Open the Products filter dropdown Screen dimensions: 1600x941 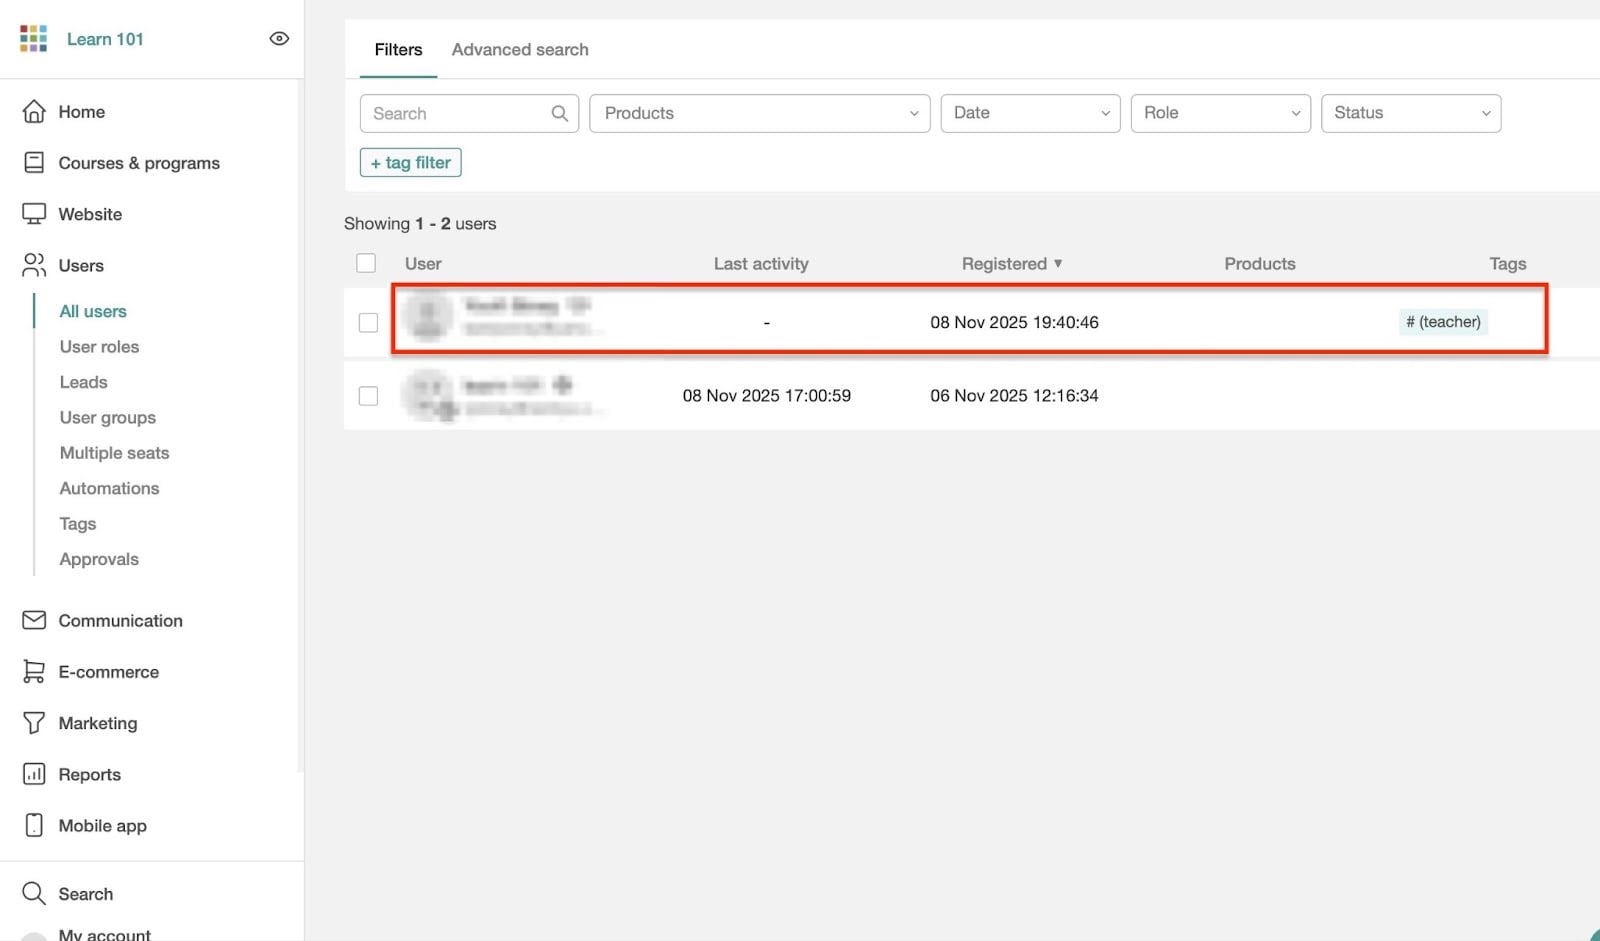point(760,113)
